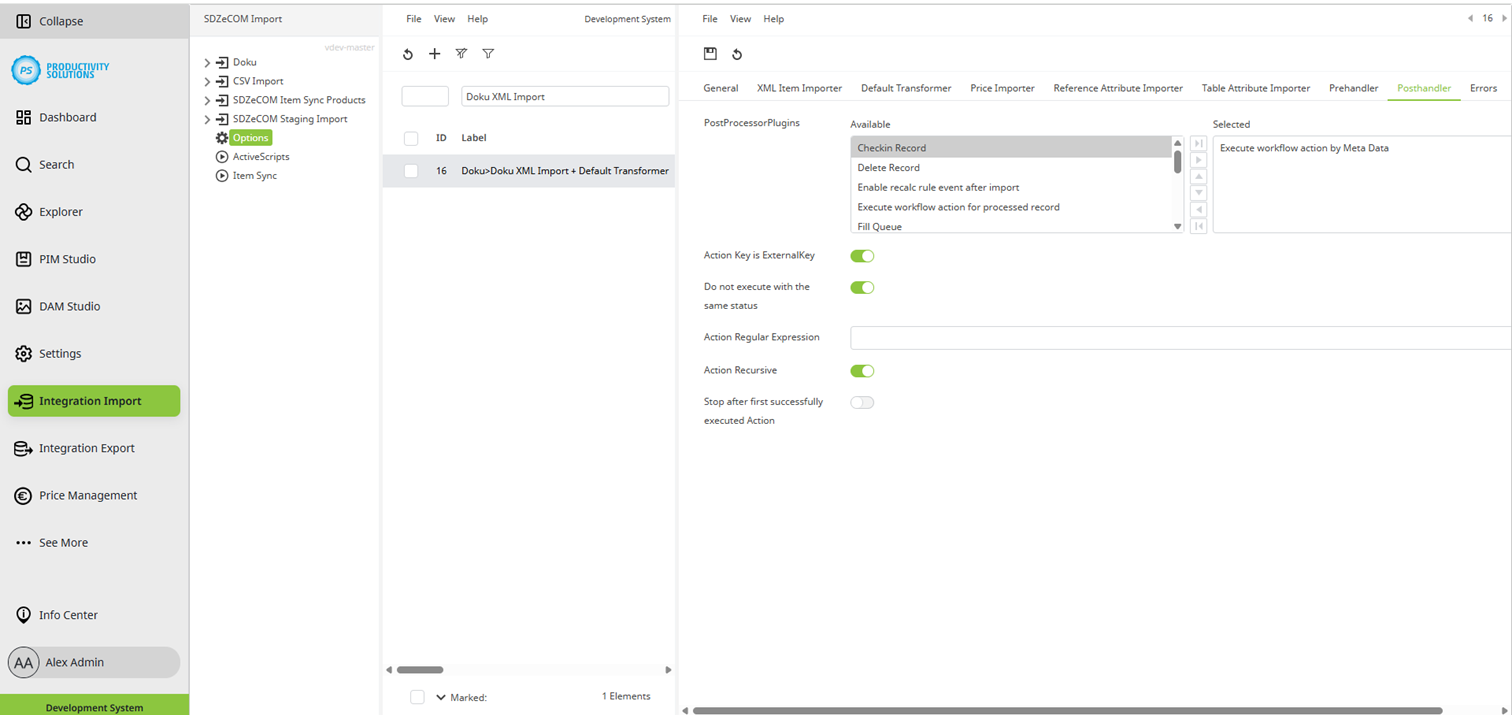Viewport: 1512px width, 715px height.
Task: Check the row checkbox for ID 16
Action: click(410, 170)
